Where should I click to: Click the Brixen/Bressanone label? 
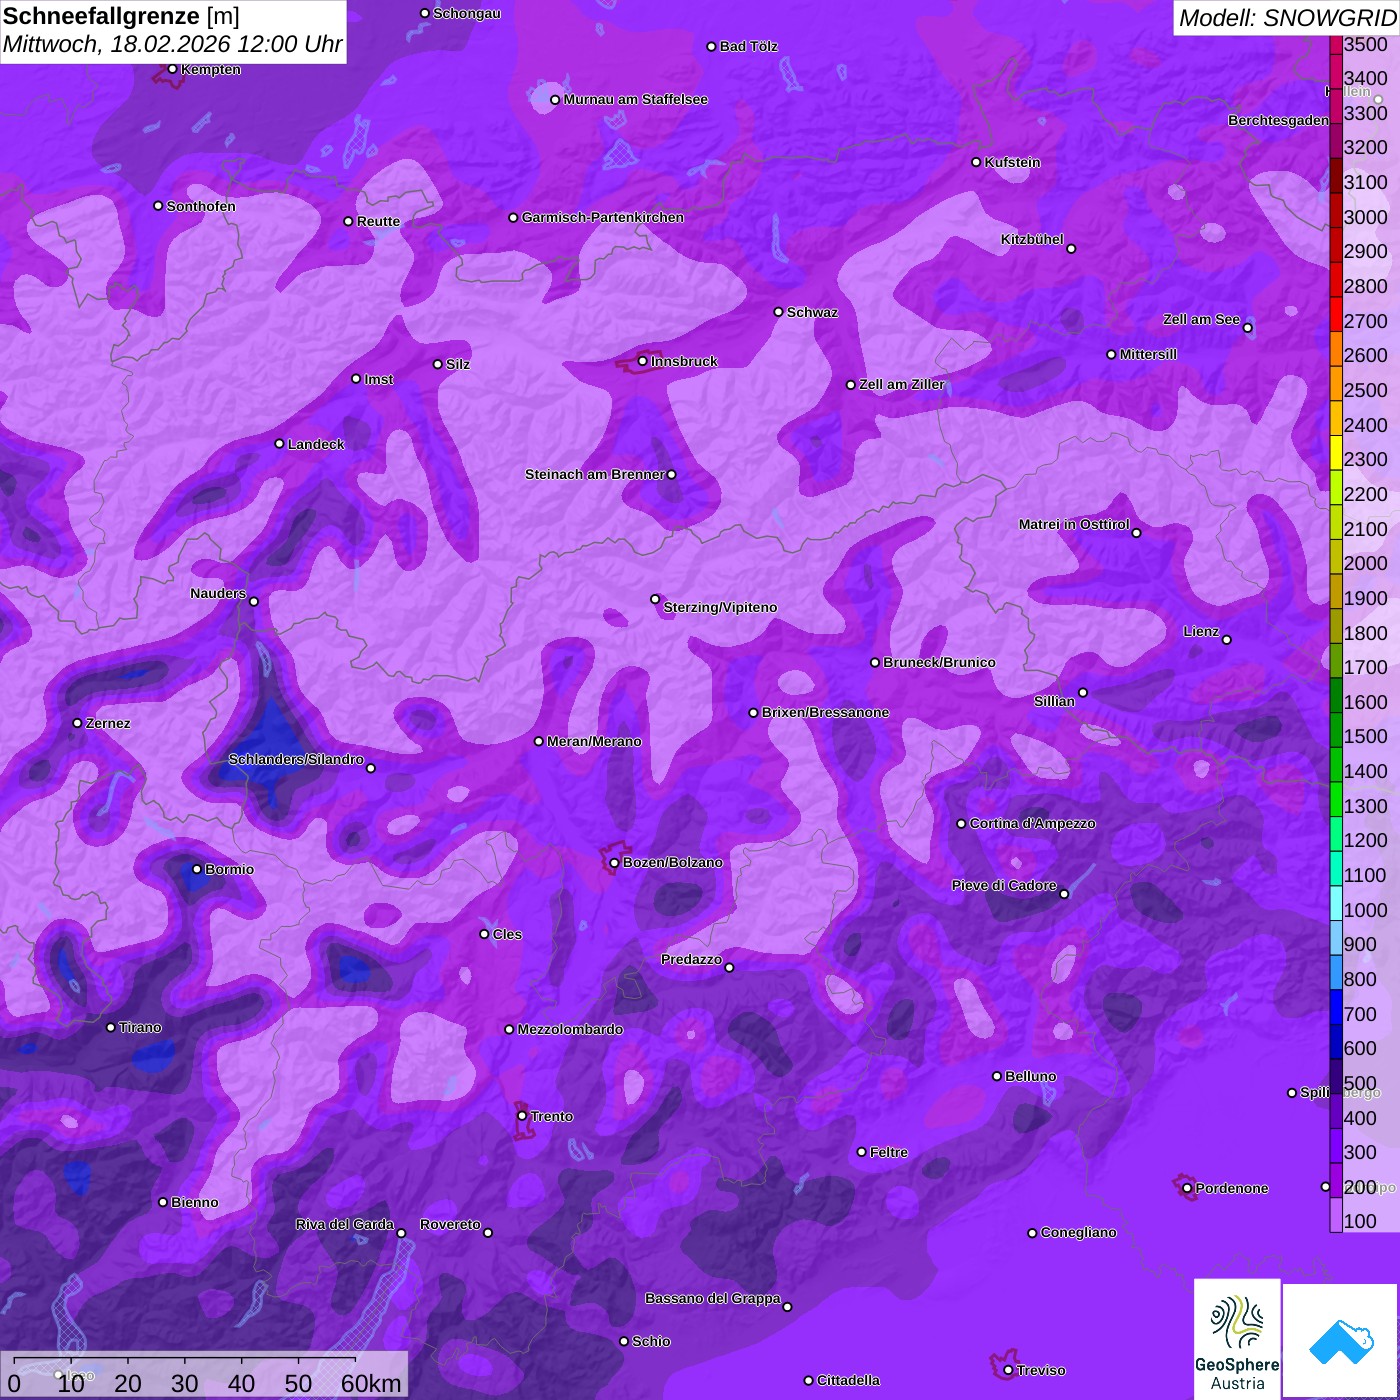coord(826,712)
